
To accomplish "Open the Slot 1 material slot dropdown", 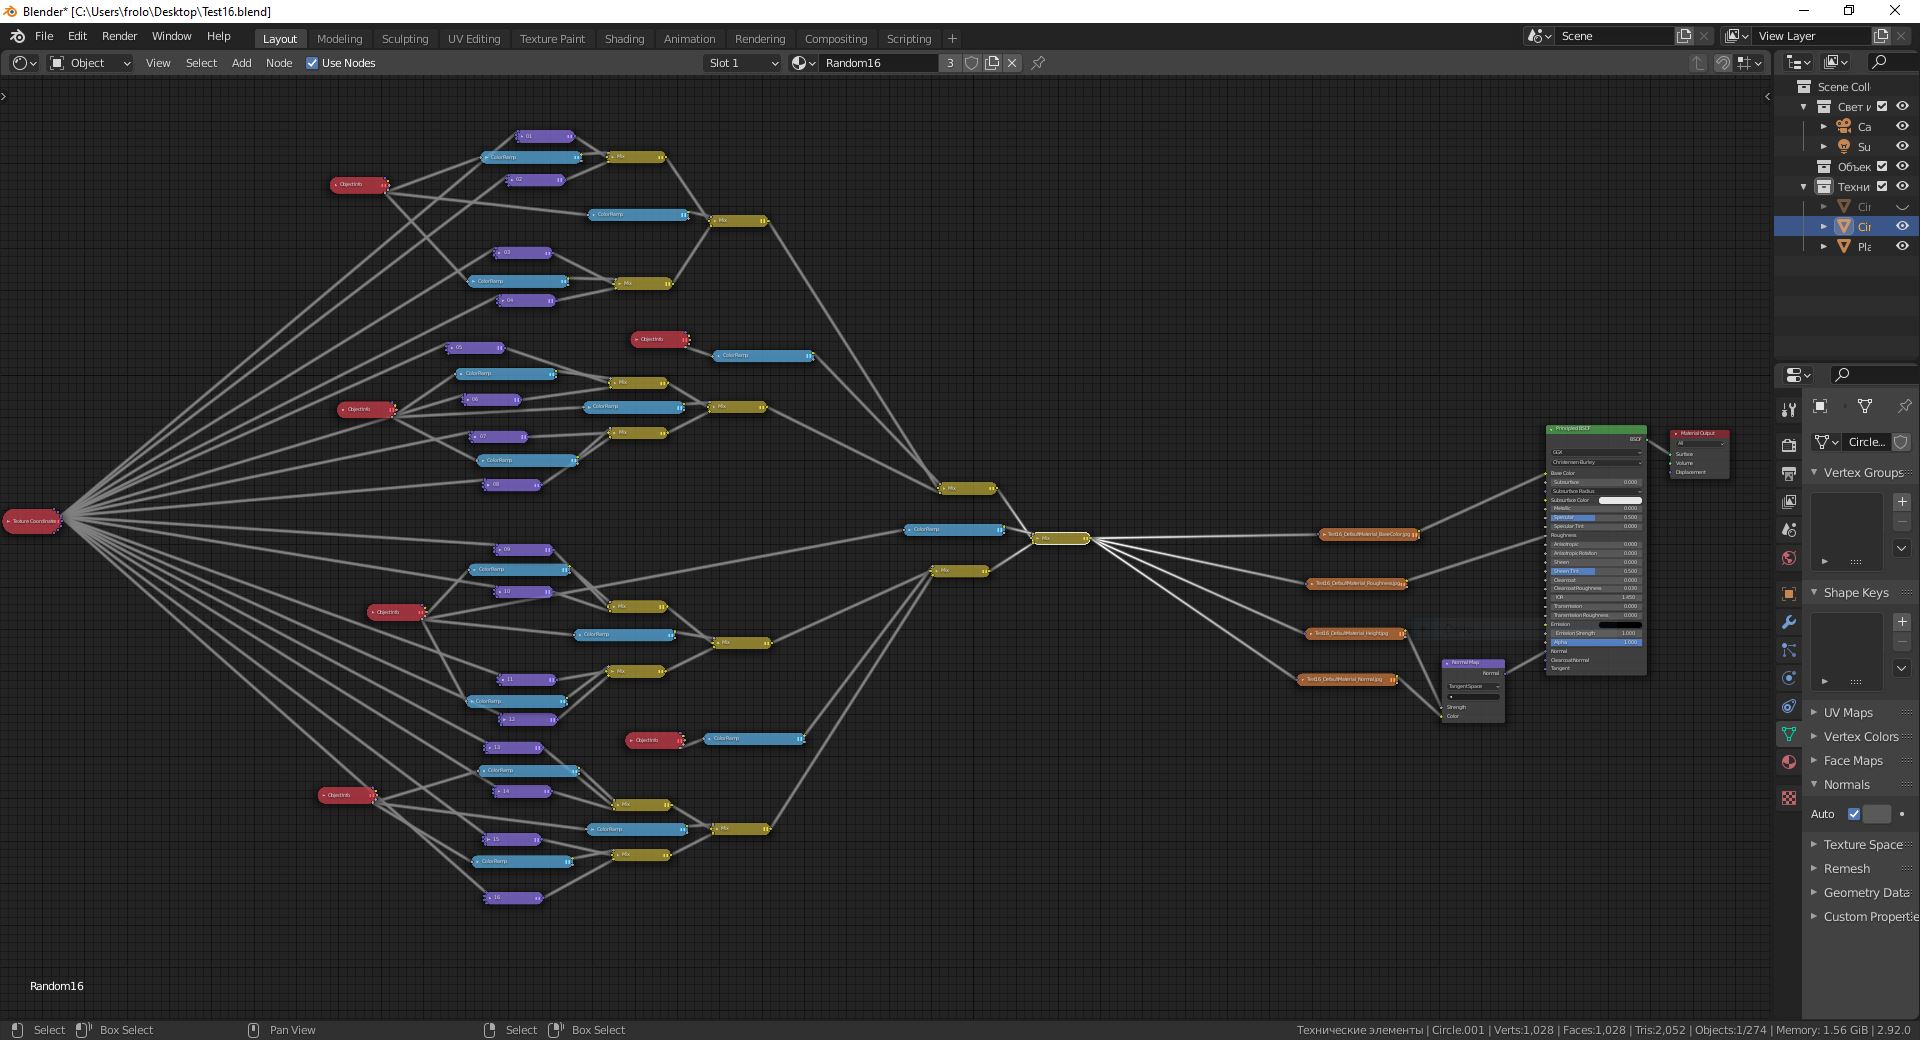I will pos(743,63).
